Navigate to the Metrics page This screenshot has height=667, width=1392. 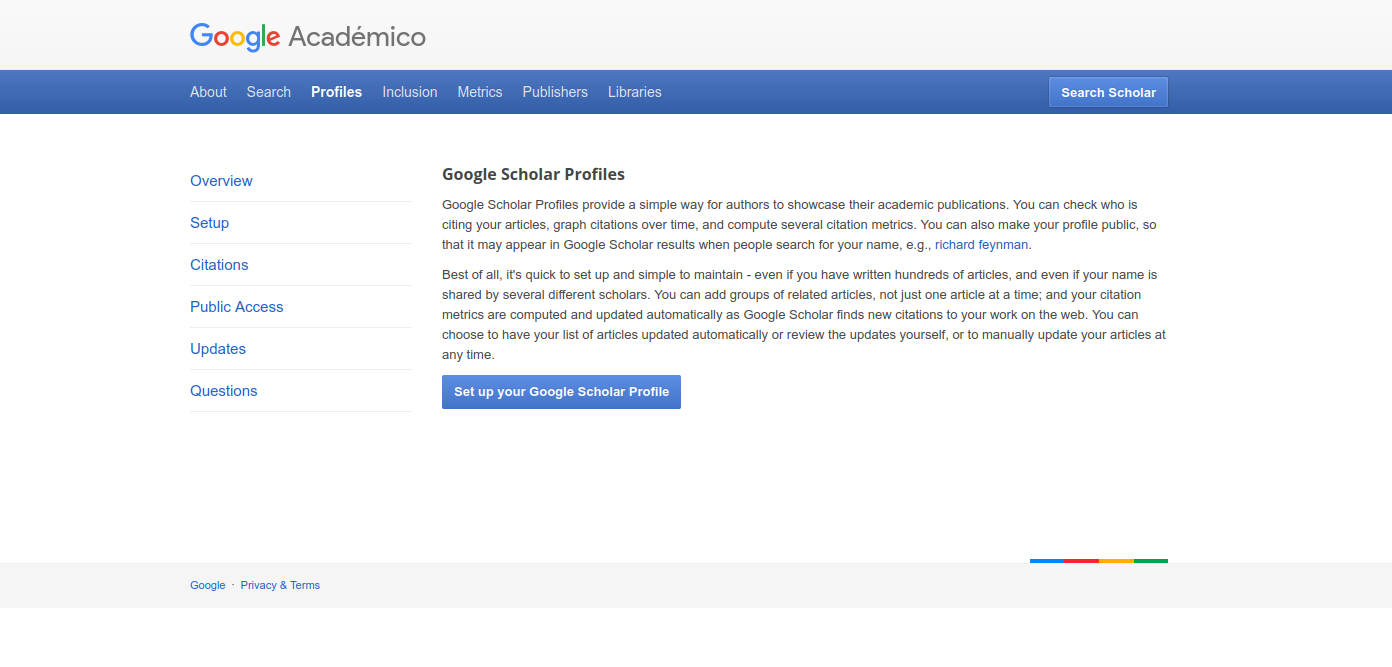(480, 91)
